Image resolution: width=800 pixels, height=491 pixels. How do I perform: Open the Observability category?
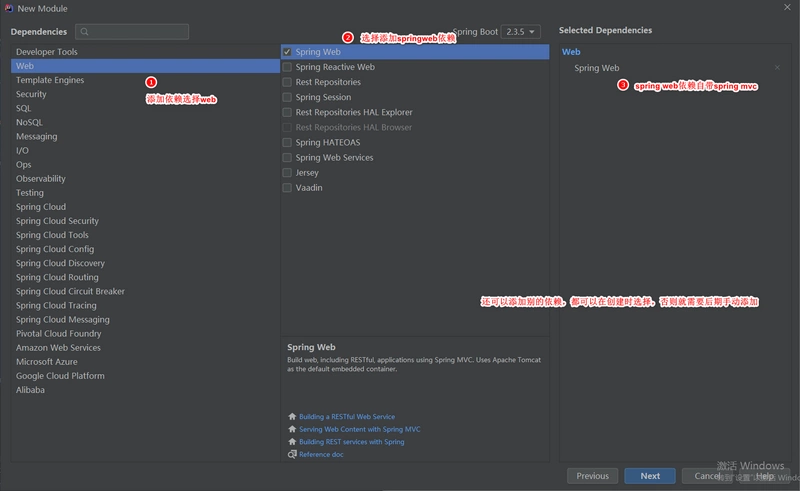145,179
